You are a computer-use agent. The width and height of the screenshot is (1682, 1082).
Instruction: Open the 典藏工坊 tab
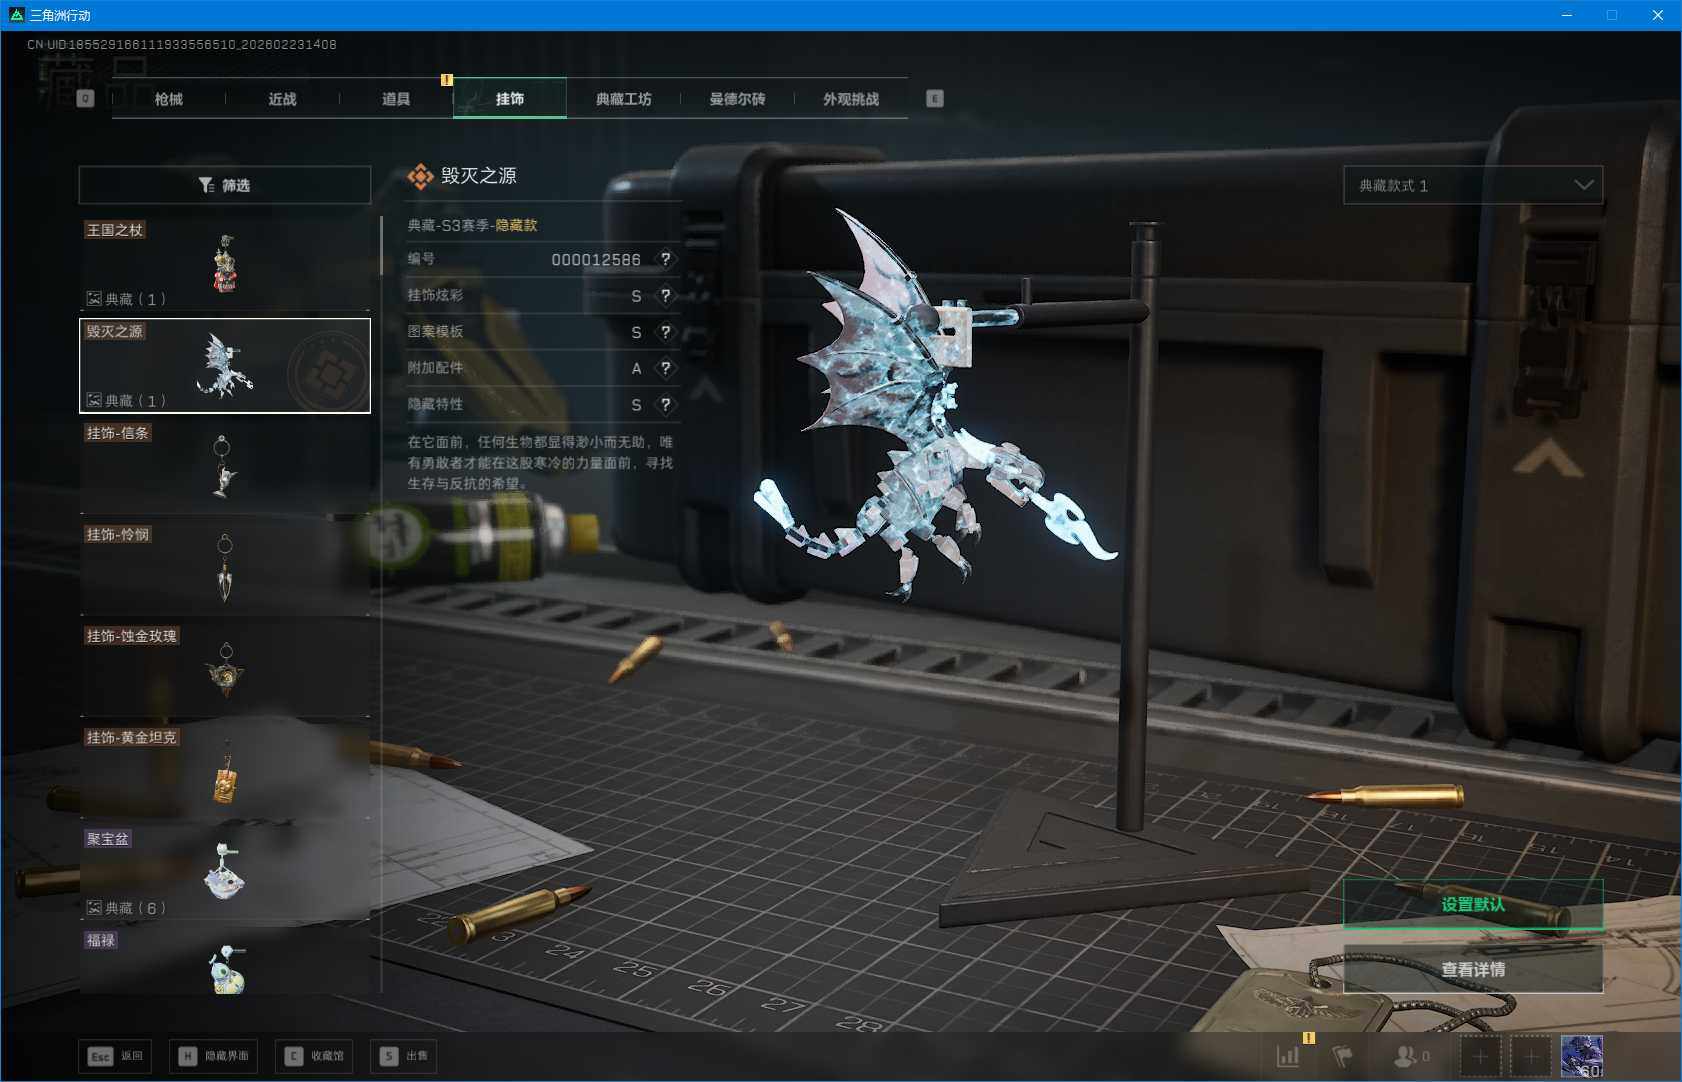(623, 99)
